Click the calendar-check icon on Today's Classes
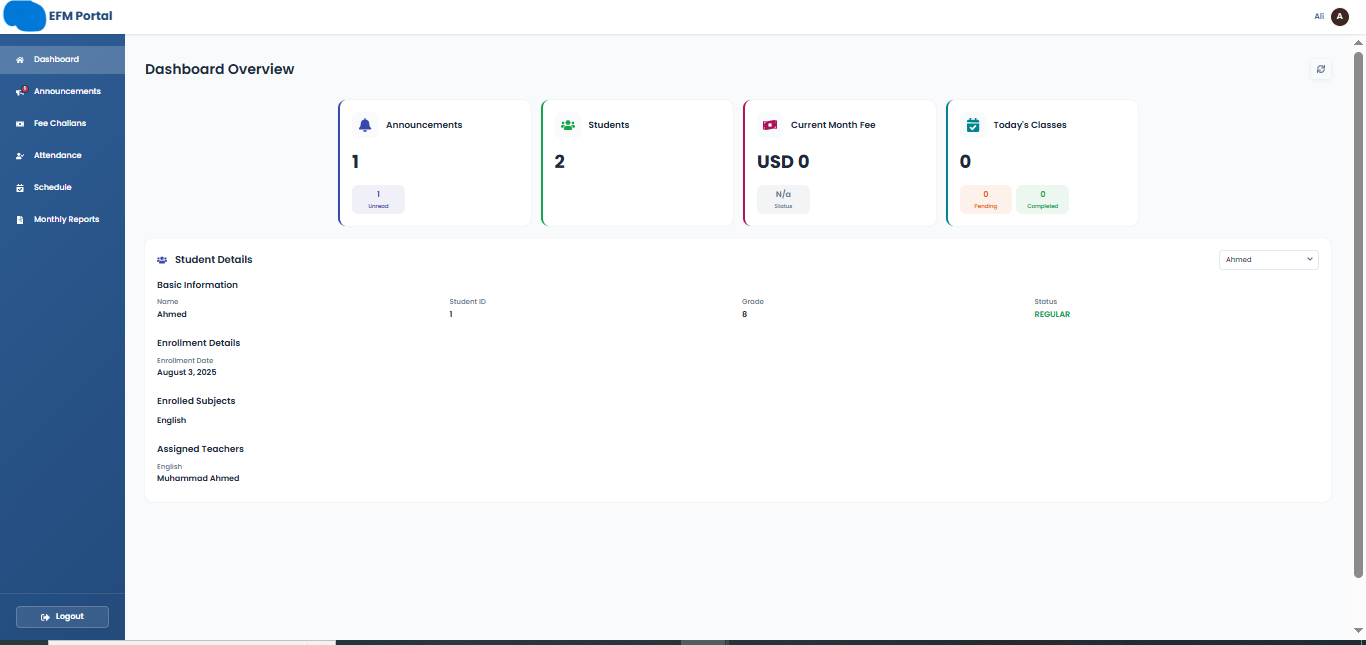 tap(973, 125)
